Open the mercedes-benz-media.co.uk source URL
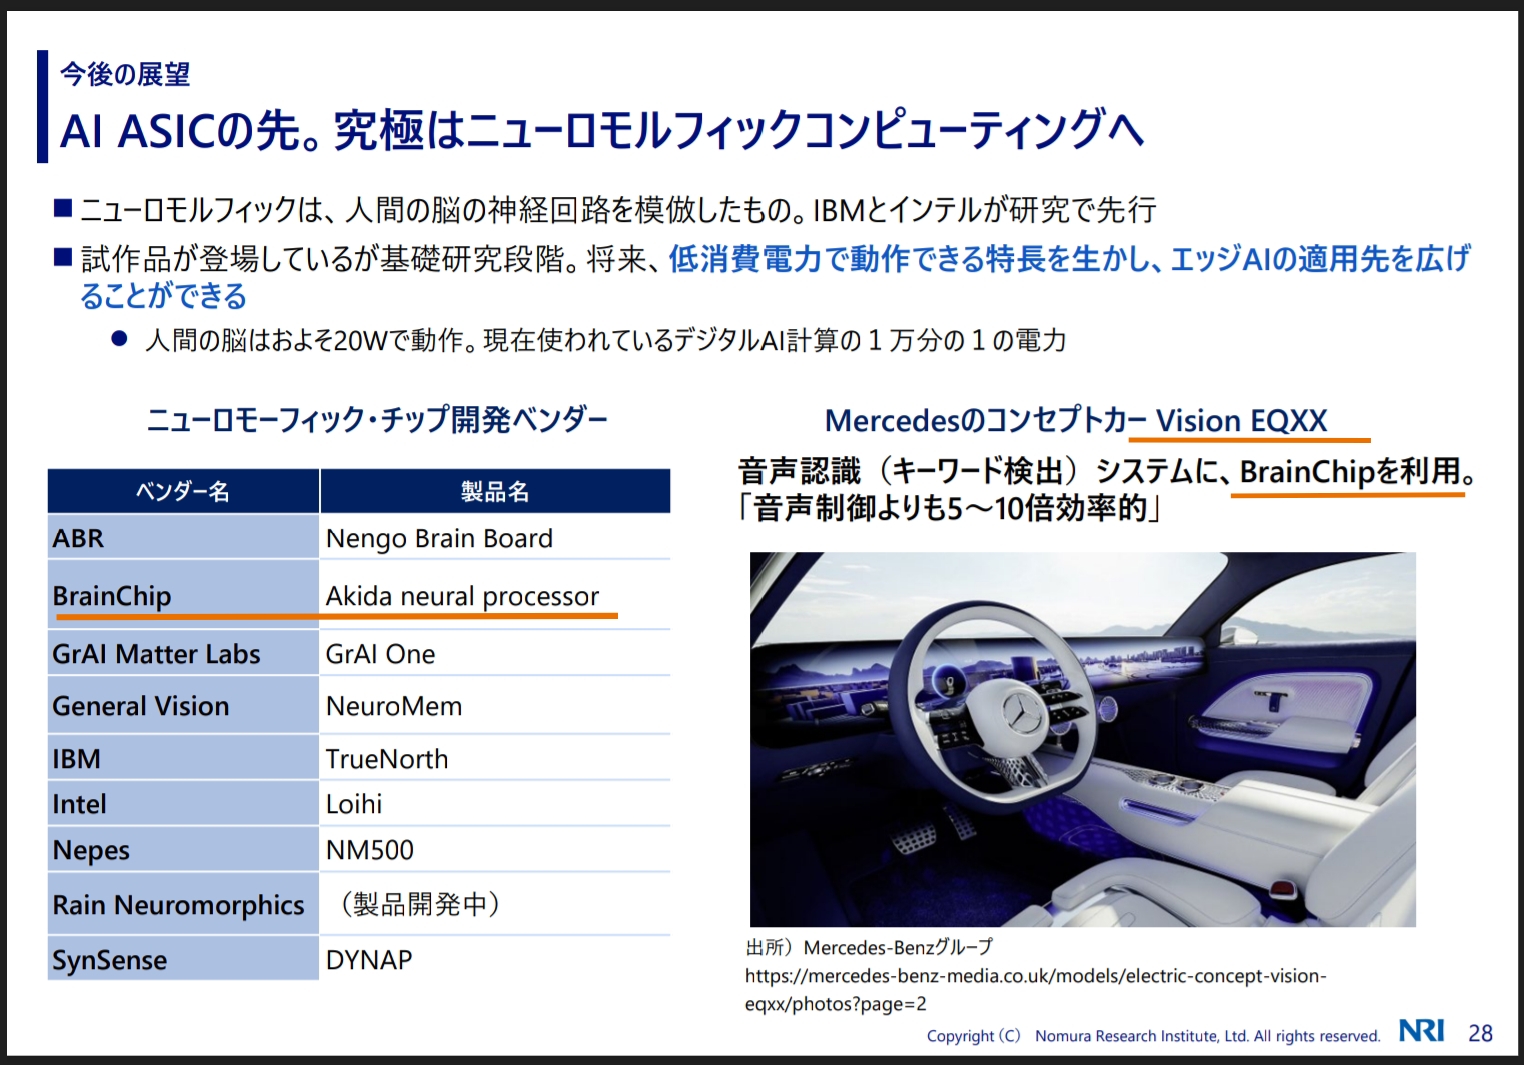Screen dimensions: 1524x1065 (x=1035, y=989)
